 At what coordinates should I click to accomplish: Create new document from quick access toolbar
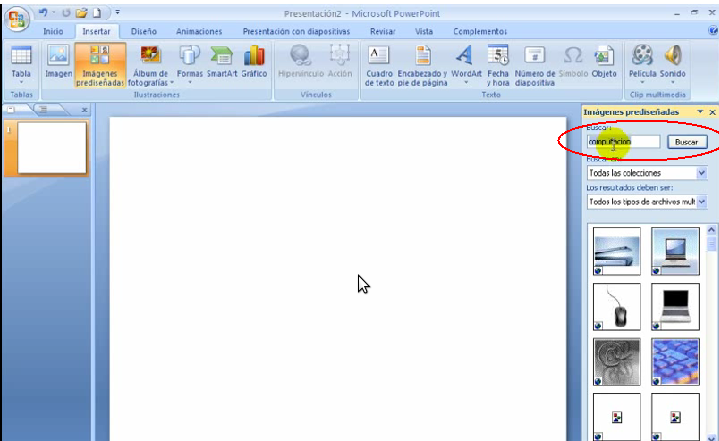(97, 13)
